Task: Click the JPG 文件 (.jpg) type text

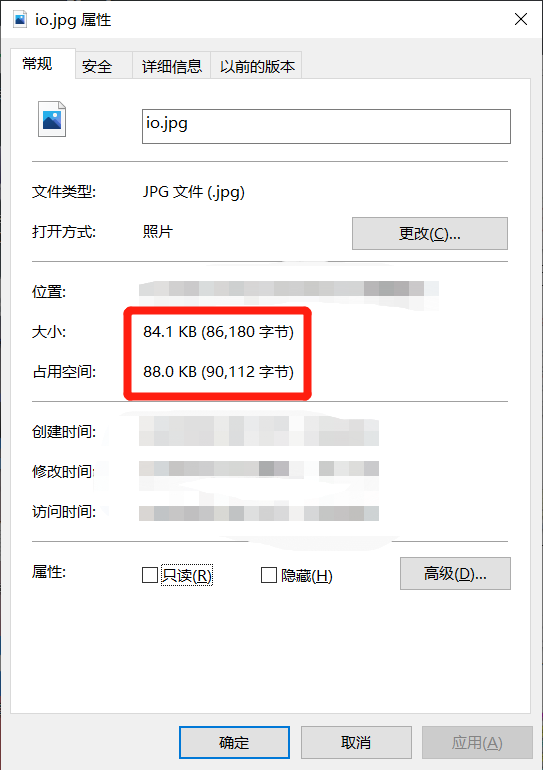Action: point(193,192)
